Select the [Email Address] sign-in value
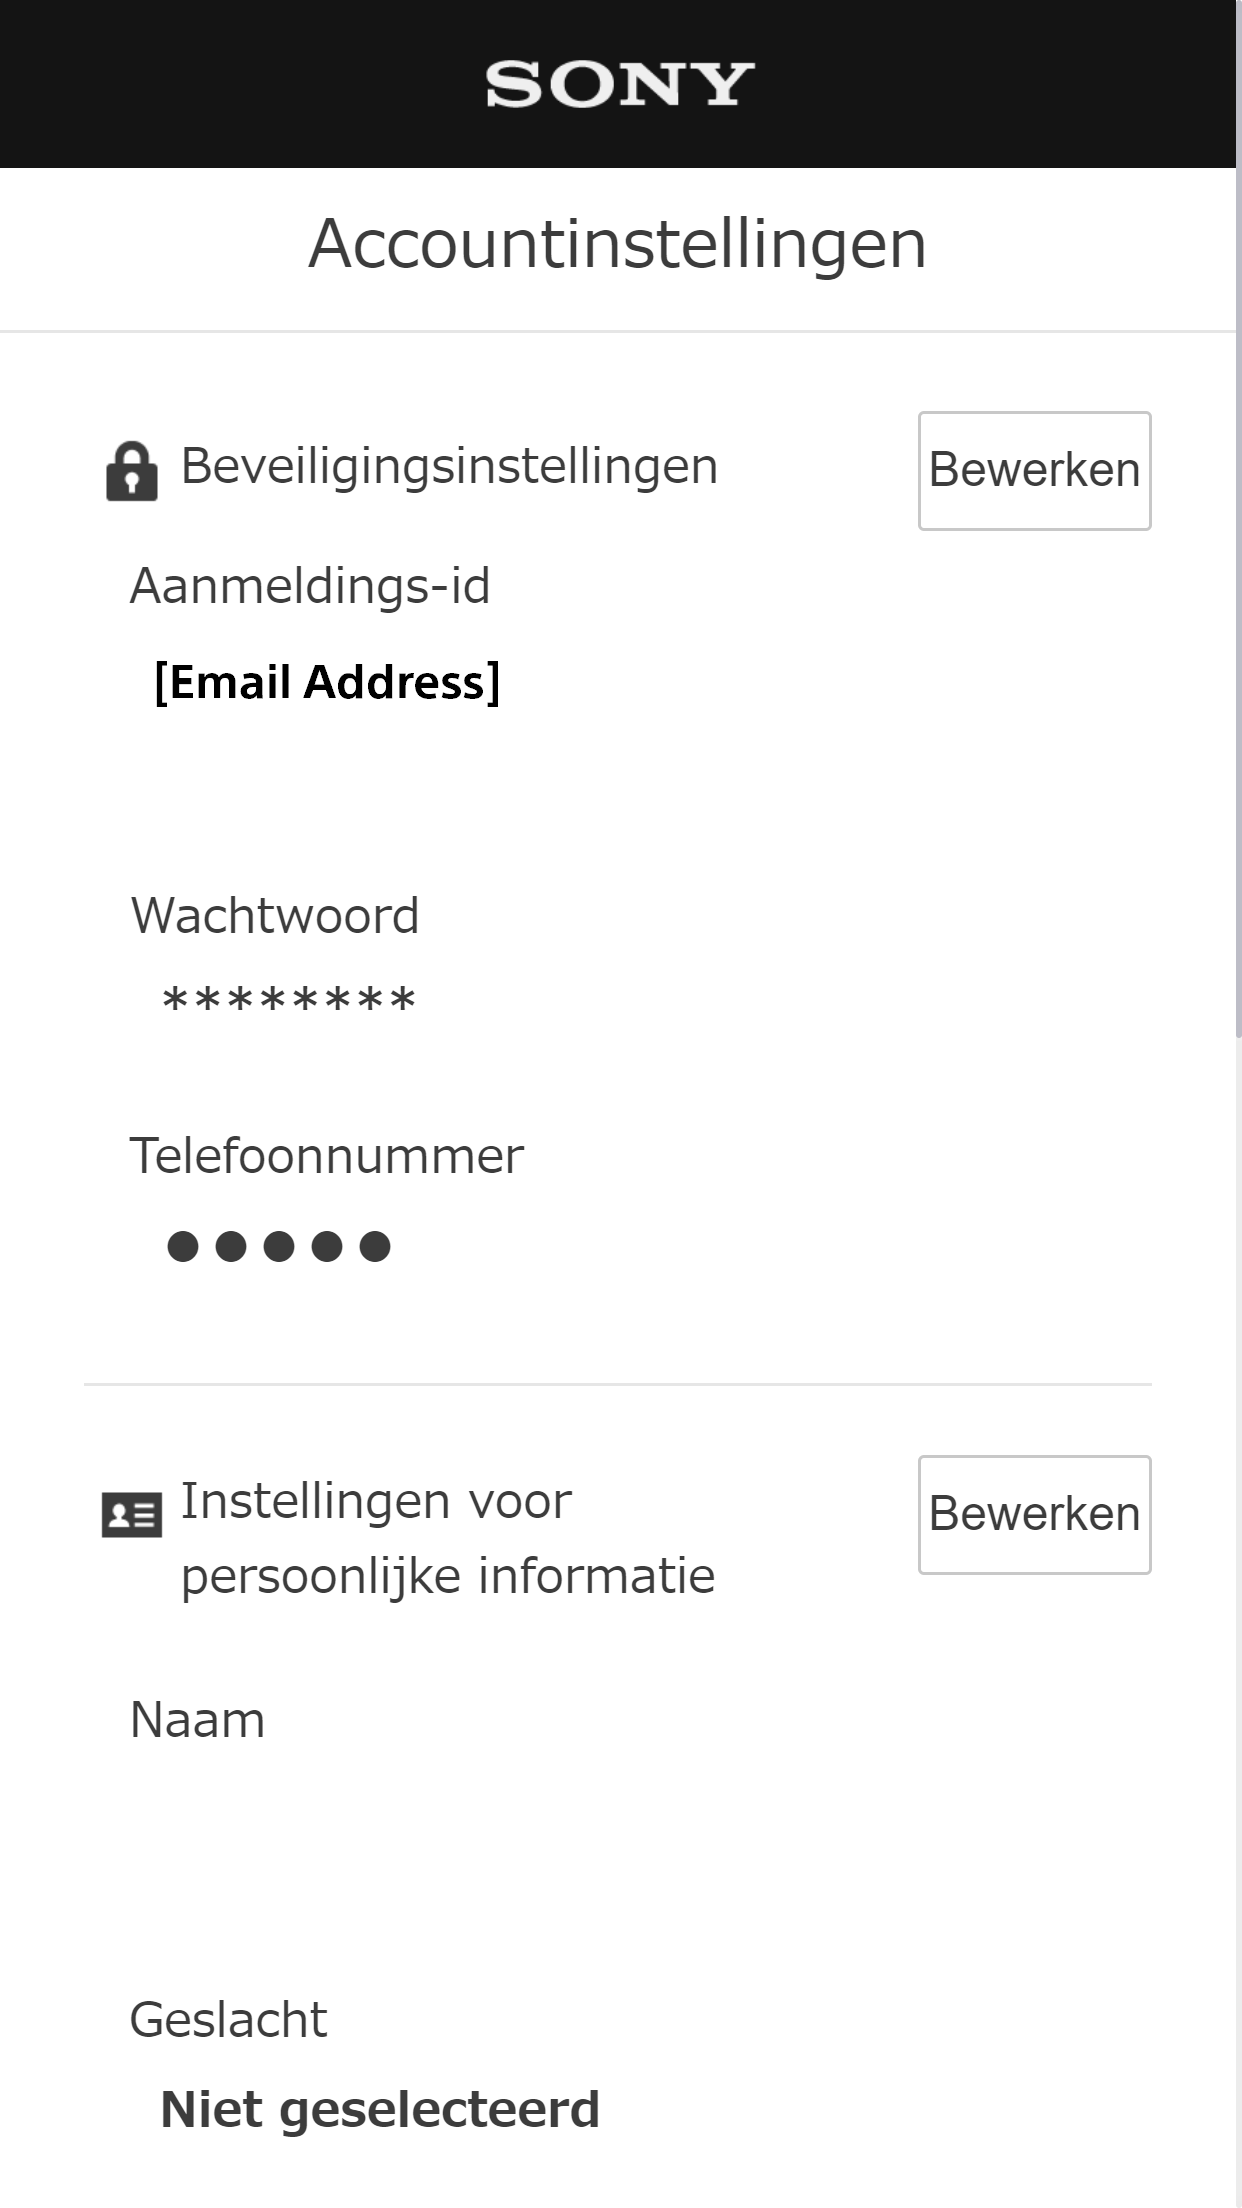Image resolution: width=1242 pixels, height=2208 pixels. tap(327, 682)
